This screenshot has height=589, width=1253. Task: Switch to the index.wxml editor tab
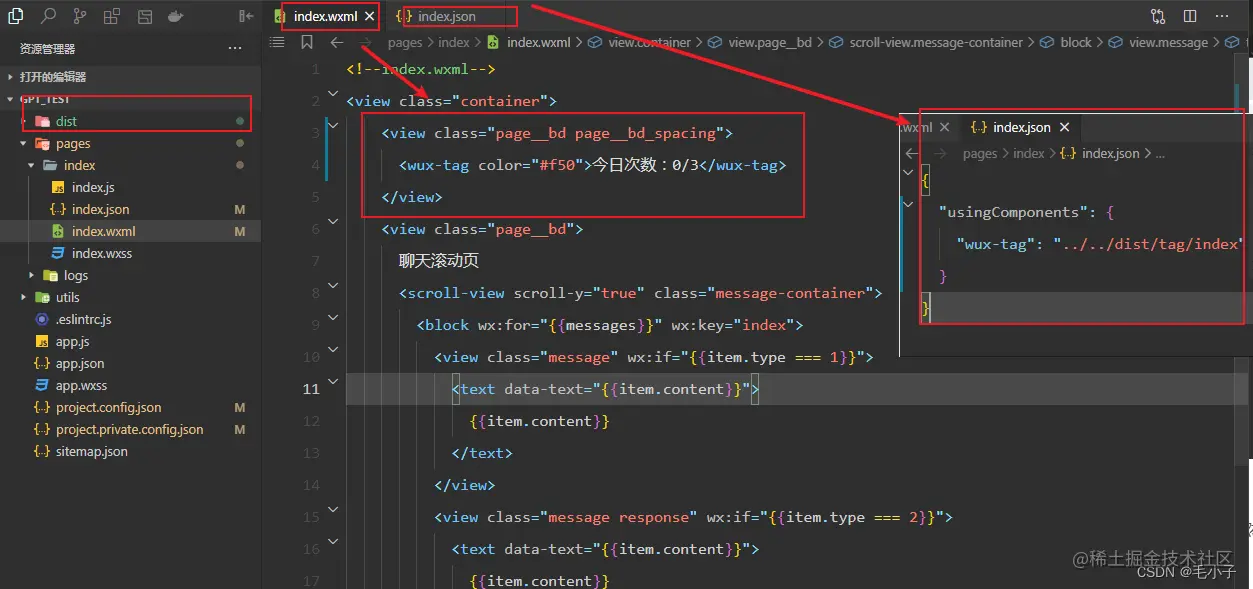pos(325,16)
